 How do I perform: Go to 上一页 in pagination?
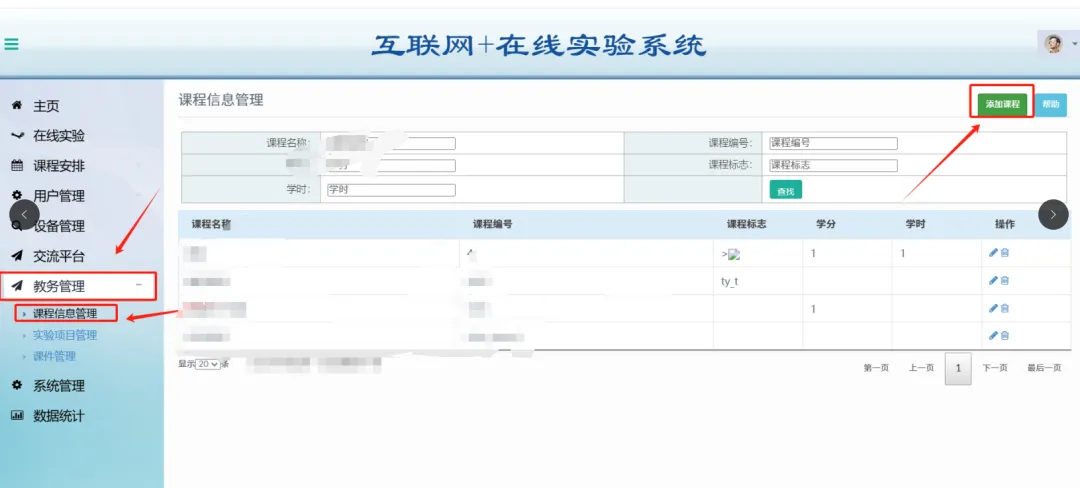pos(921,368)
